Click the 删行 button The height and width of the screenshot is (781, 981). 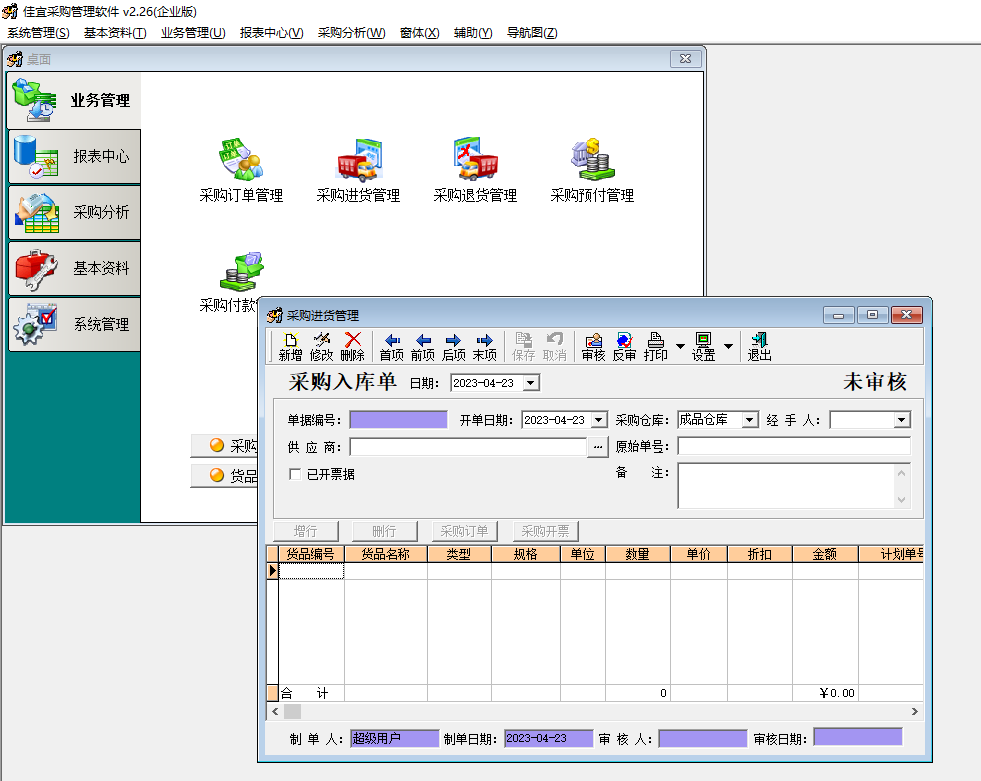(x=384, y=531)
